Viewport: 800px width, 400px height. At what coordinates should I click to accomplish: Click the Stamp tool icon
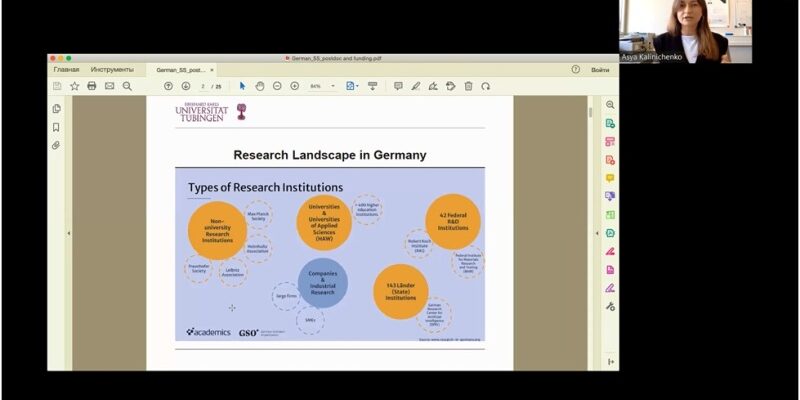pyautogui.click(x=451, y=86)
